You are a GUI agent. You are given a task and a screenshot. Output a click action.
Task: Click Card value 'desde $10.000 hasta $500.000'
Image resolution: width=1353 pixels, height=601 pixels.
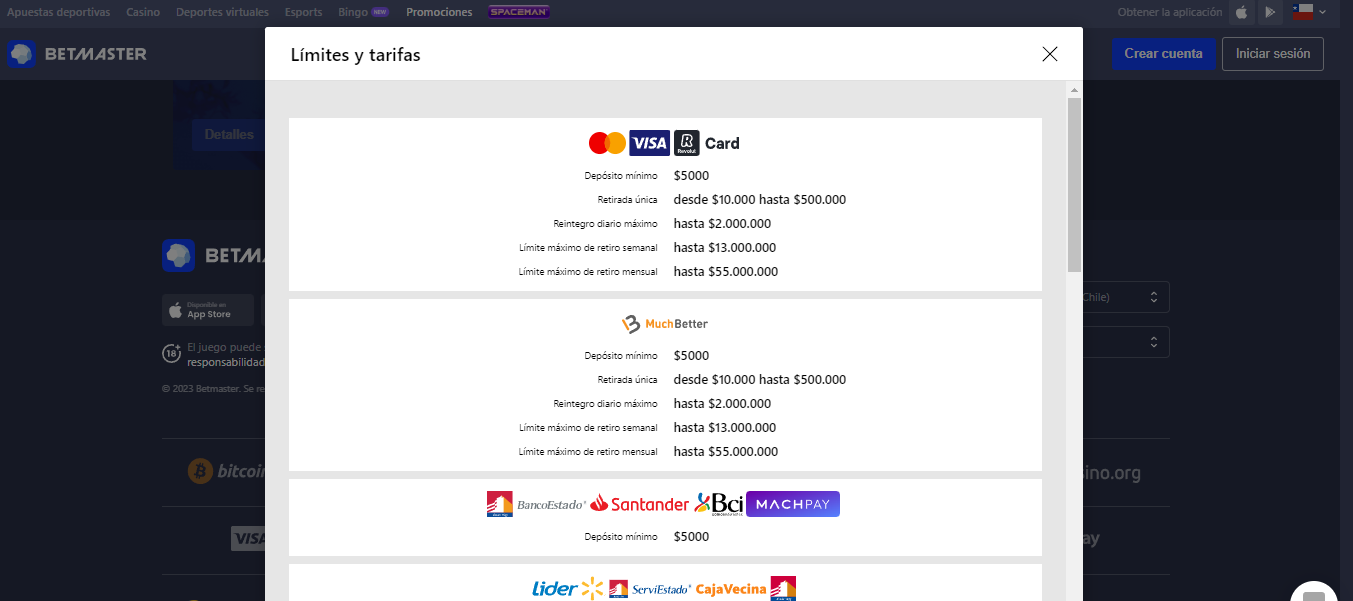[x=760, y=199]
